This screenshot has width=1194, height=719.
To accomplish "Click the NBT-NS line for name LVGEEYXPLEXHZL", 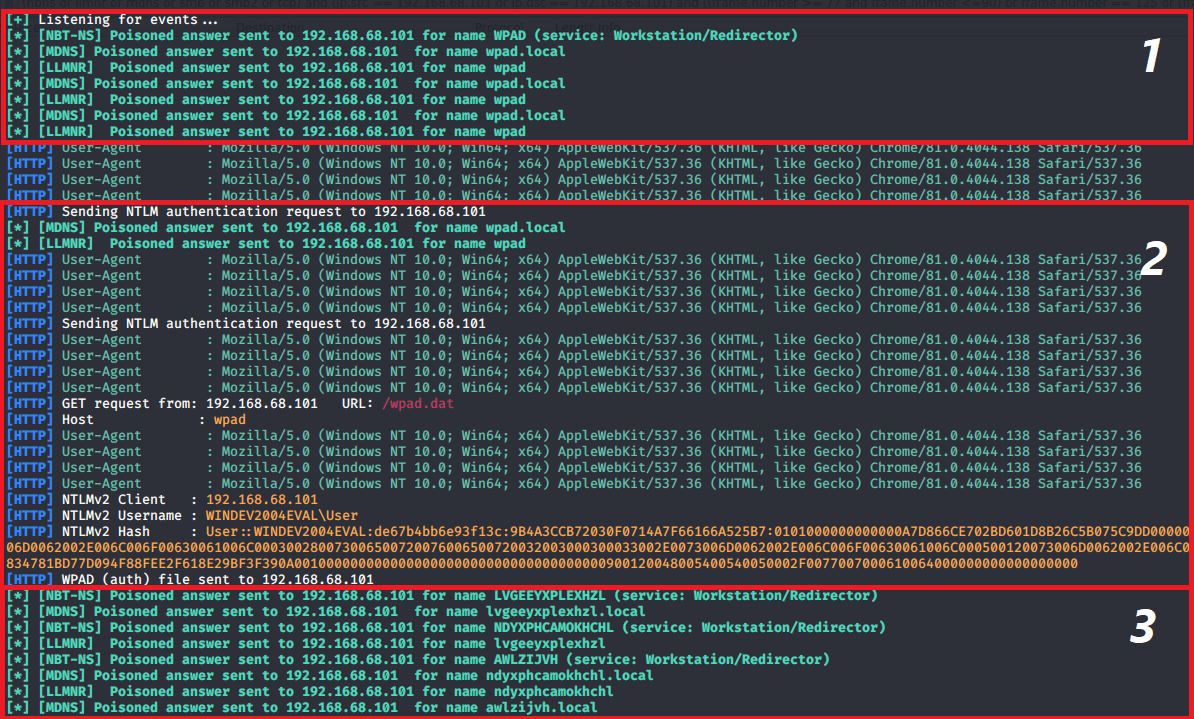I will [442, 596].
